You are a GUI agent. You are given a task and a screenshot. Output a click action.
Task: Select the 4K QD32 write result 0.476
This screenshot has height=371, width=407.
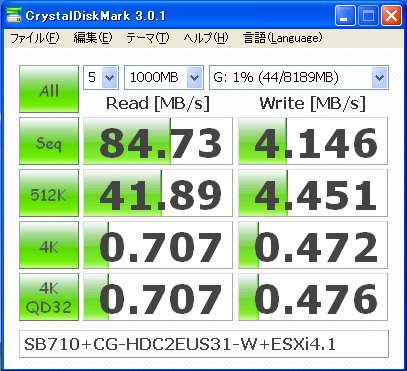pyautogui.click(x=313, y=297)
